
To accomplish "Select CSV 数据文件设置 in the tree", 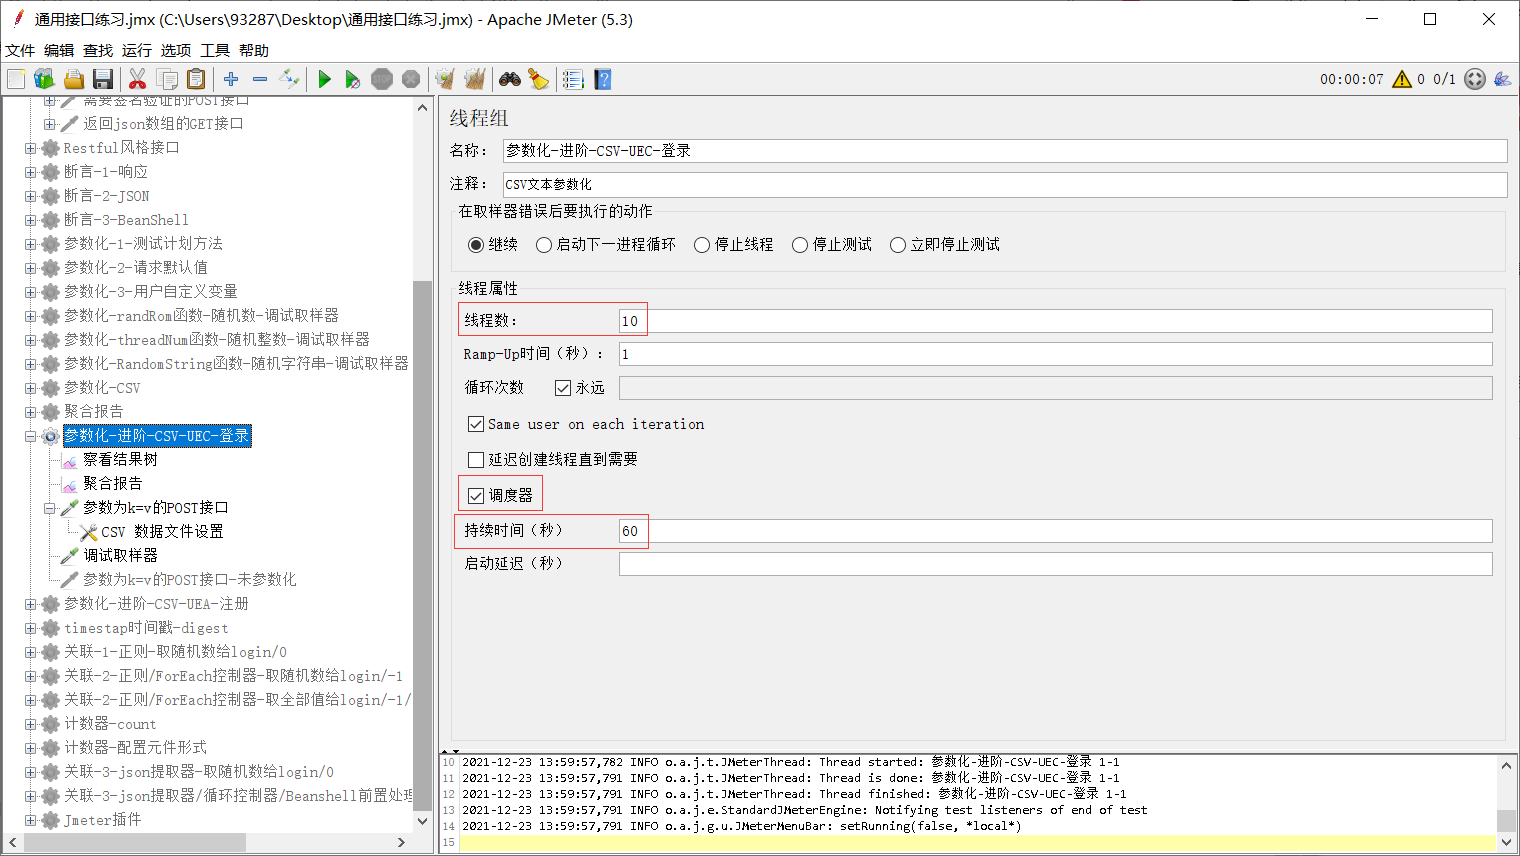I will pyautogui.click(x=162, y=532).
